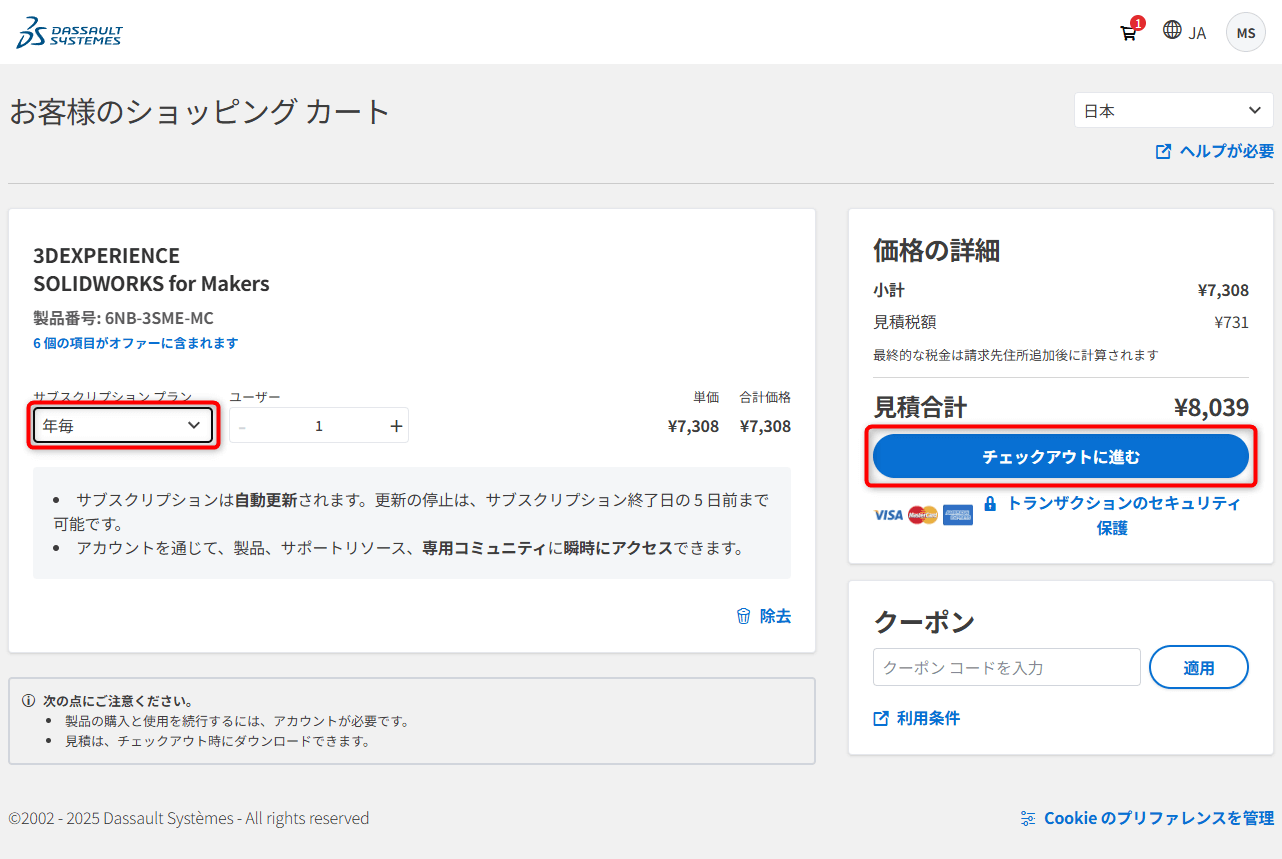
Task: Click the globe language icon
Action: [1172, 30]
